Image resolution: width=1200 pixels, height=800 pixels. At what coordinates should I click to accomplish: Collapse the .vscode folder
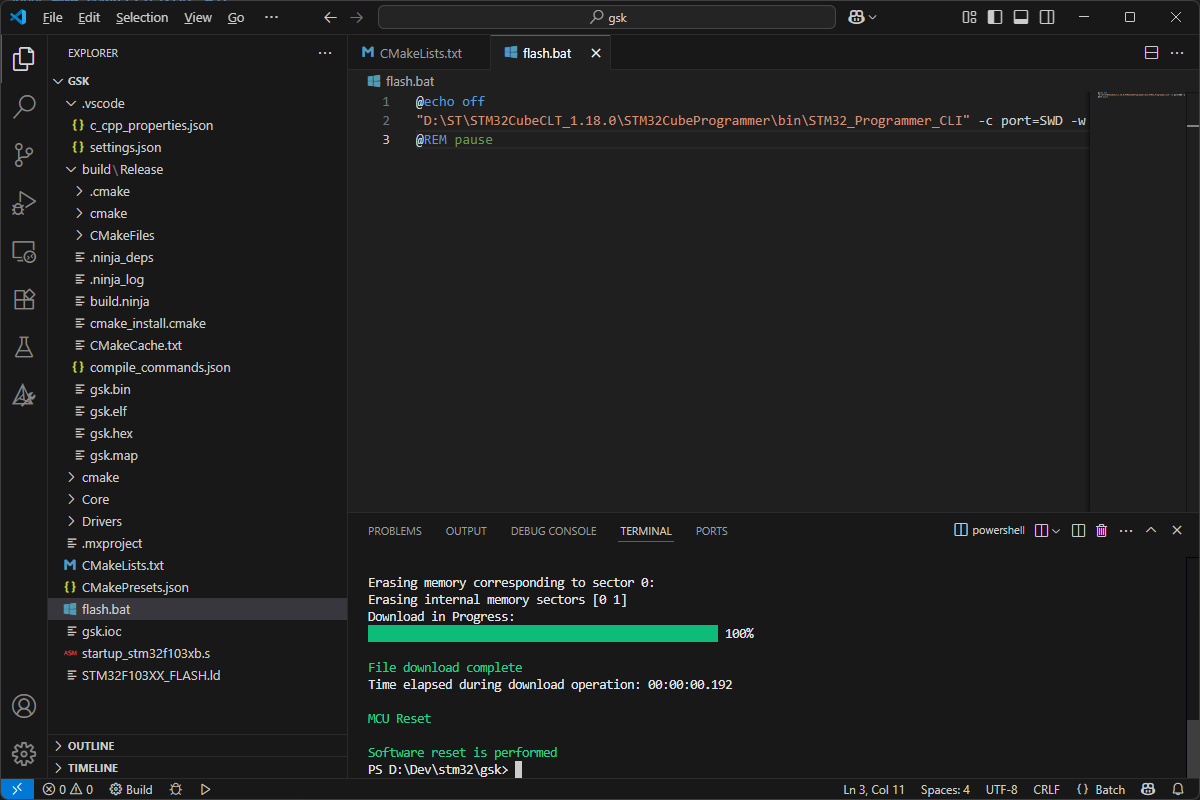click(x=71, y=103)
